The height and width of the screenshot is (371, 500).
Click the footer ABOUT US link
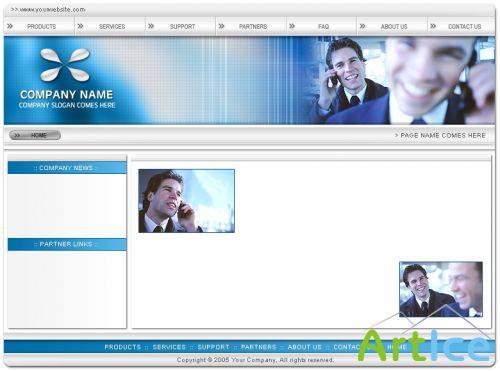tap(305, 347)
